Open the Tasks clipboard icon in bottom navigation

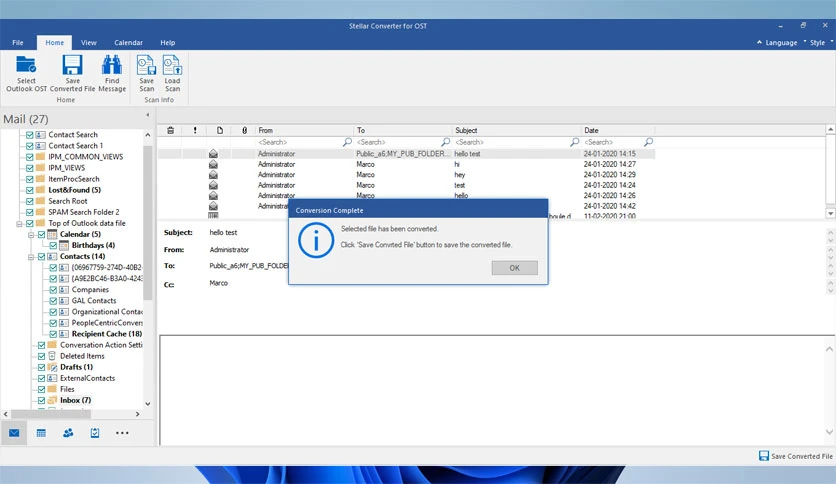(95, 433)
